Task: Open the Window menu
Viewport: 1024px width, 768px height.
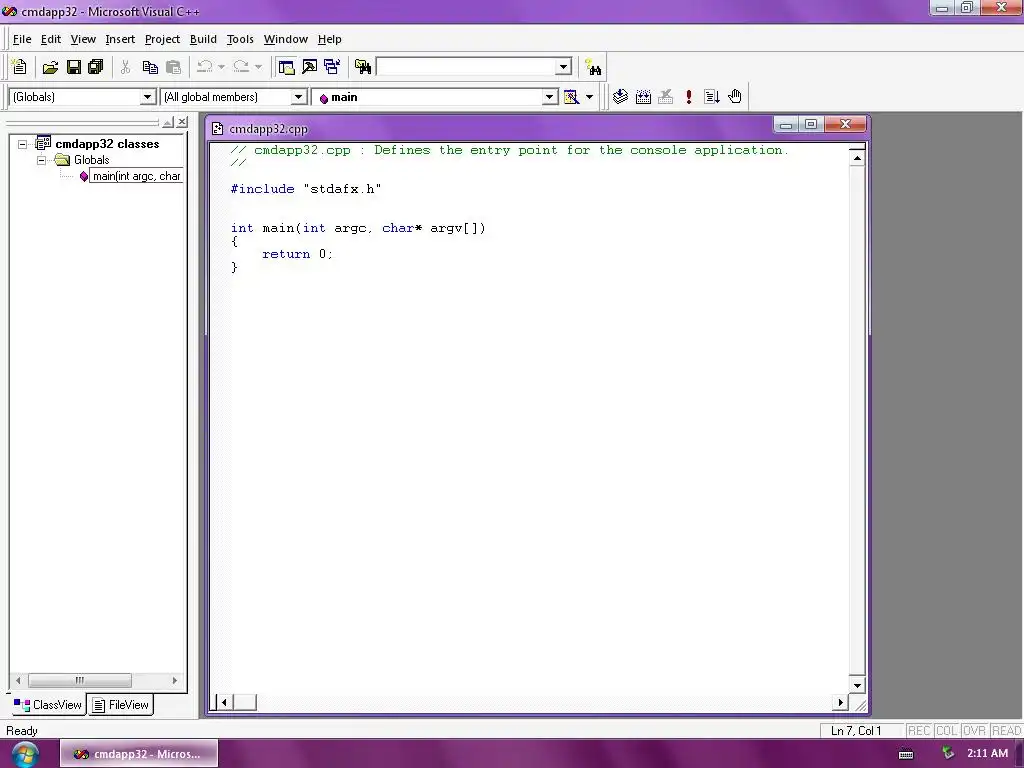Action: click(285, 39)
